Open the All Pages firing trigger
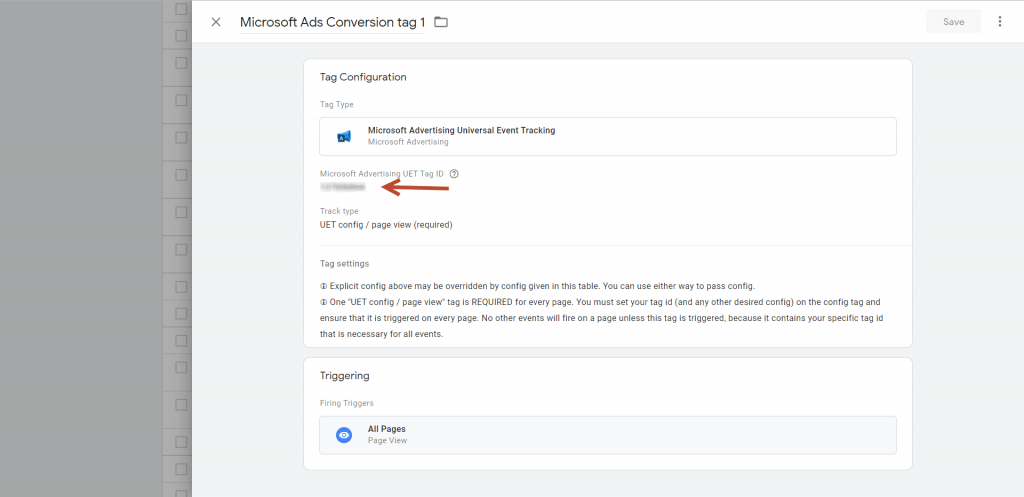The height and width of the screenshot is (497, 1024). (x=607, y=435)
